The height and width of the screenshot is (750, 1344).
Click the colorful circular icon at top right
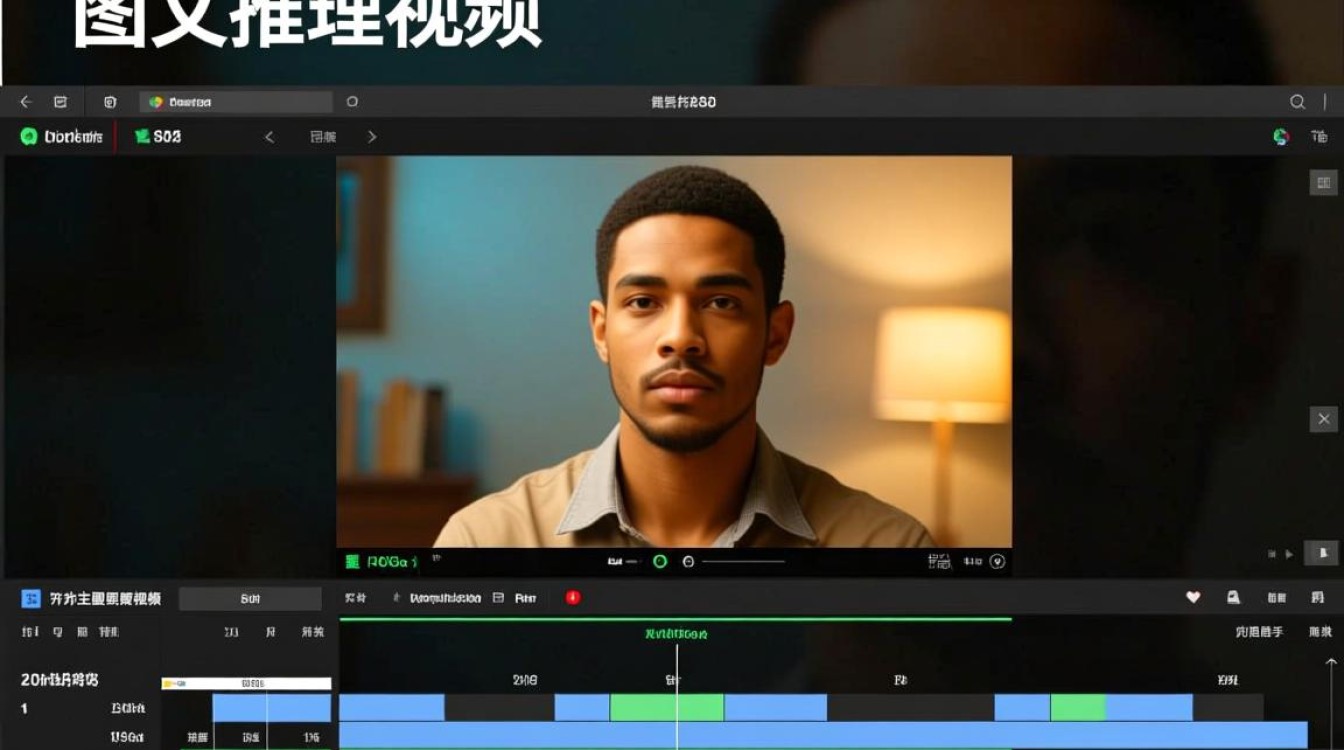[x=1281, y=137]
